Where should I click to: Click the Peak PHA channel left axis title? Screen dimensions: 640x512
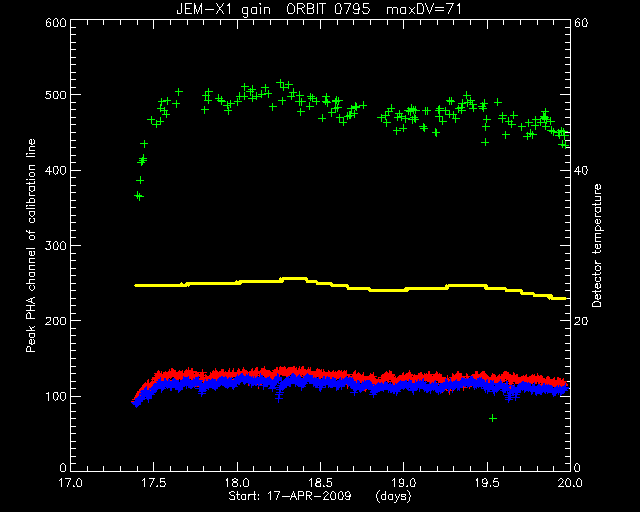point(31,245)
